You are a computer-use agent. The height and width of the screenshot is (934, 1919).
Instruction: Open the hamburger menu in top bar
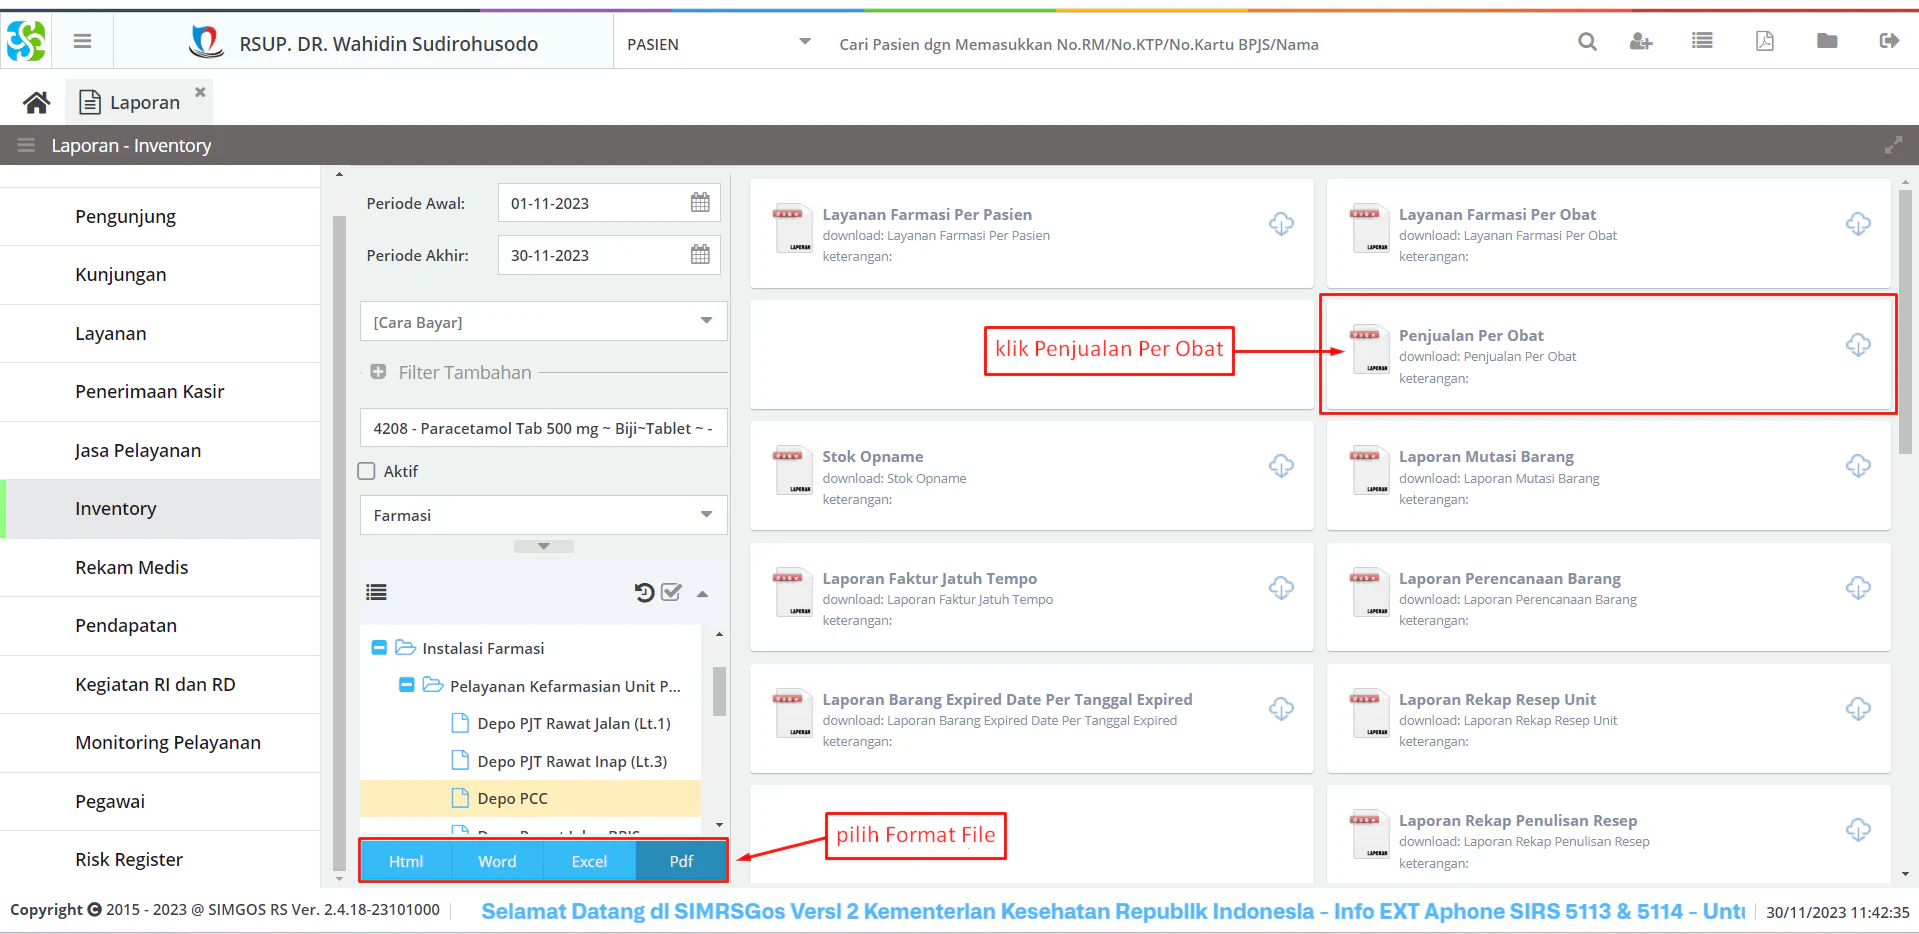(83, 41)
